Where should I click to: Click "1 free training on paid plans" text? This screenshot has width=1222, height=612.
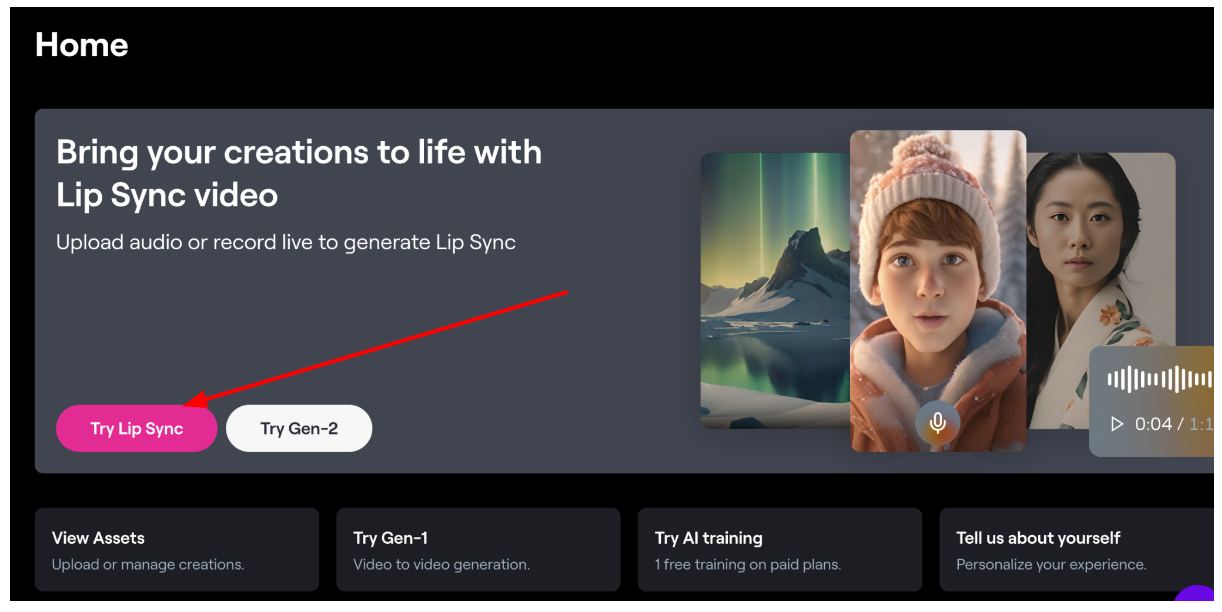pos(748,565)
